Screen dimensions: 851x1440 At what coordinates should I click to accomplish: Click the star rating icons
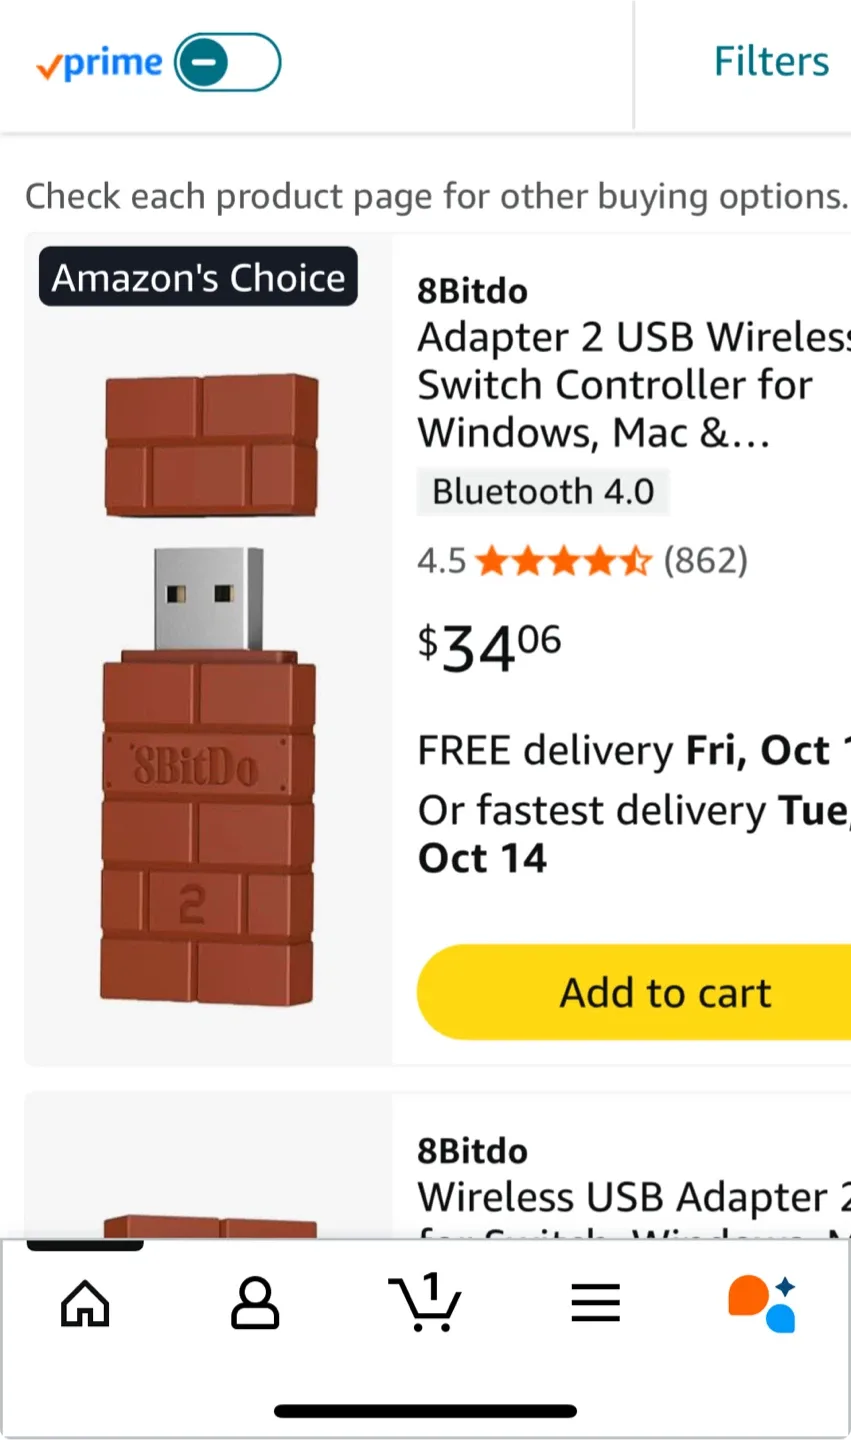tap(563, 561)
